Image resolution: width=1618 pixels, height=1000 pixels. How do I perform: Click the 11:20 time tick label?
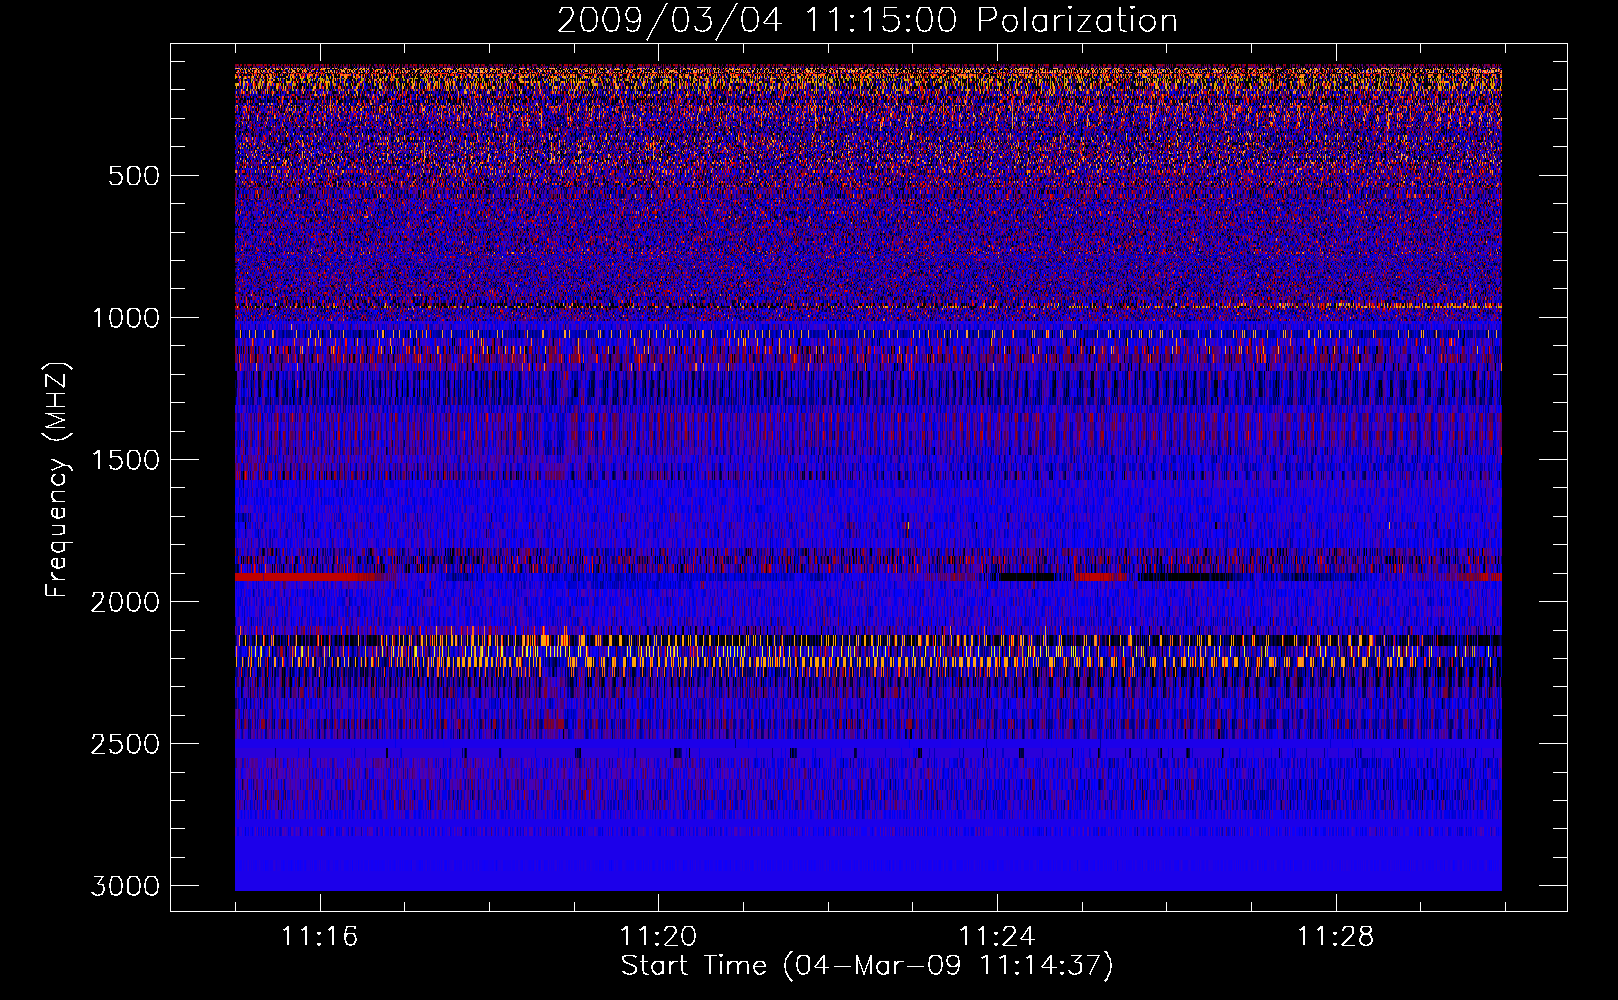point(658,937)
